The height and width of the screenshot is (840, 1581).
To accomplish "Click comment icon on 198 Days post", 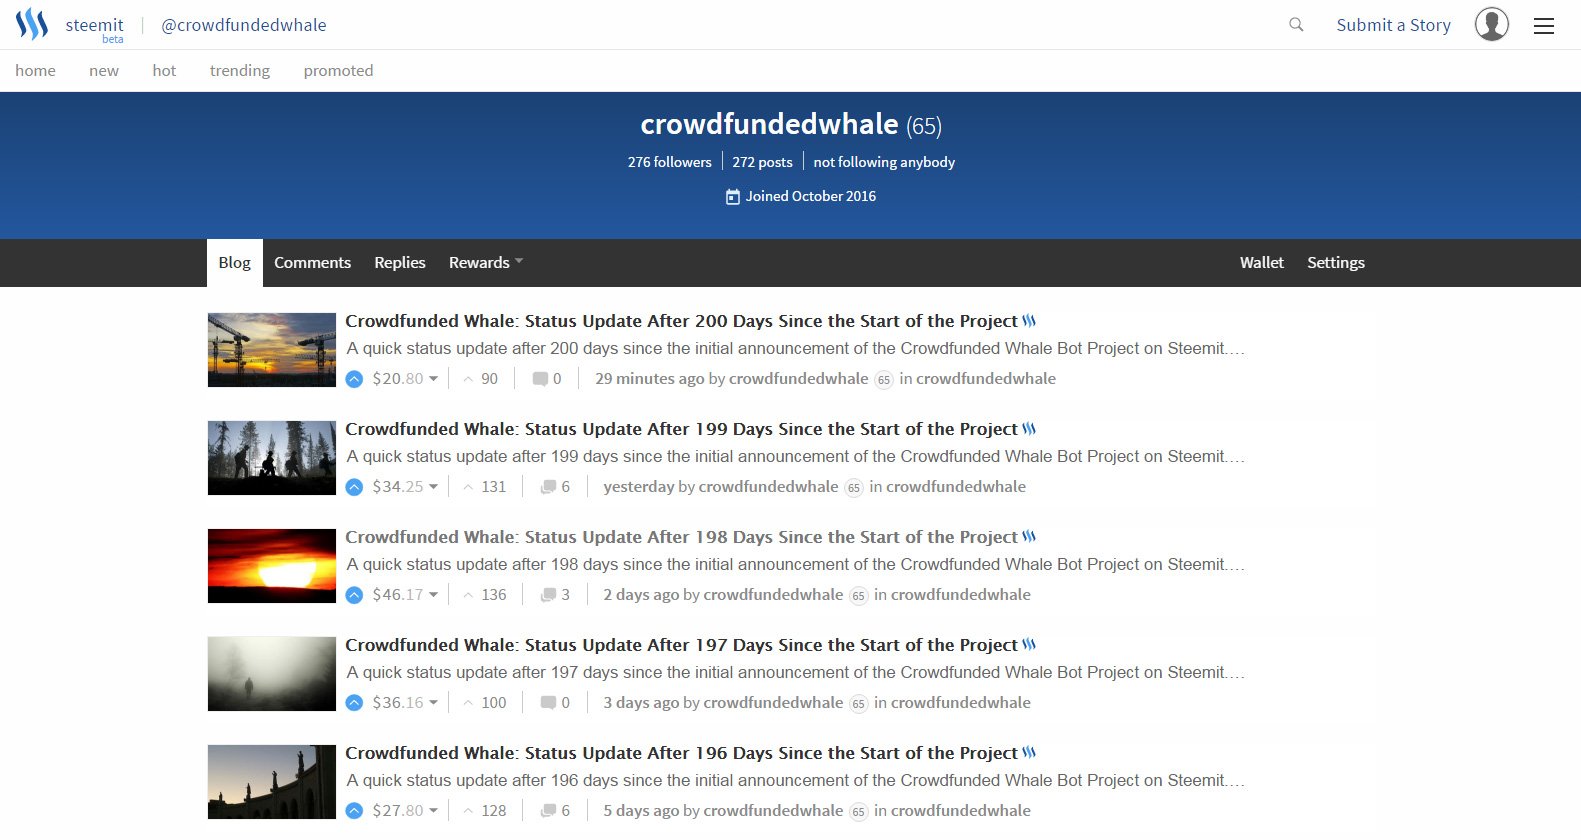I will [x=548, y=595].
